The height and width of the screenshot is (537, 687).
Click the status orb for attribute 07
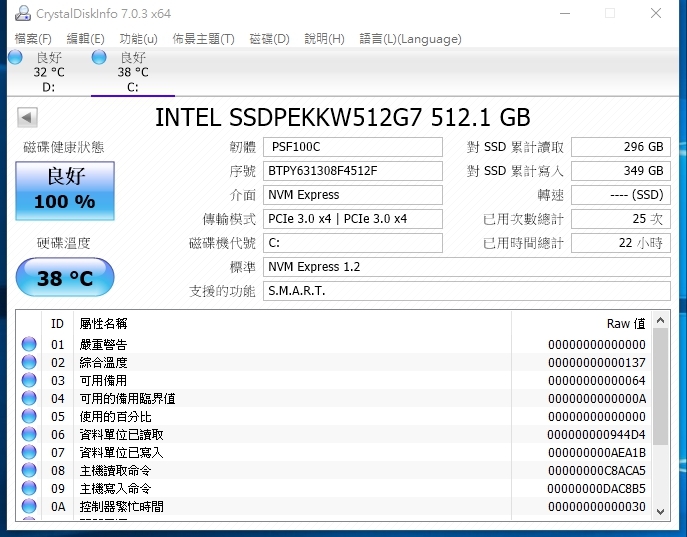[x=29, y=452]
